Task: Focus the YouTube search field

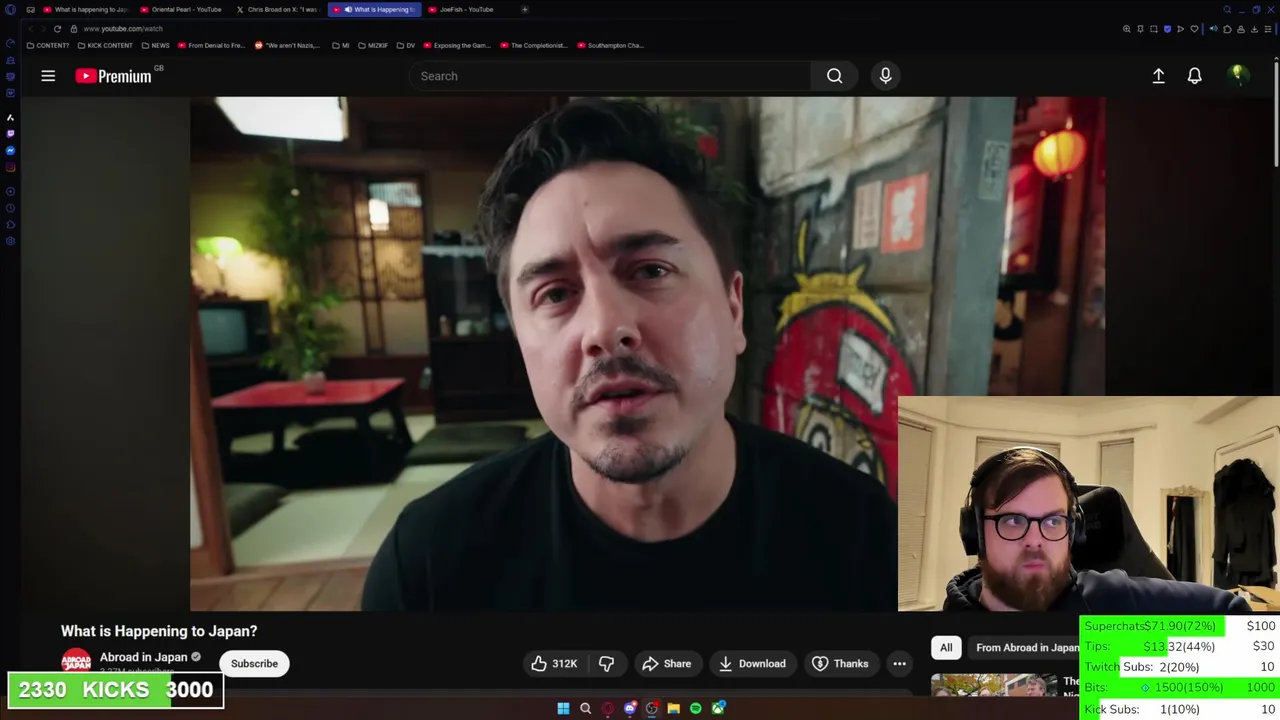Action: [610, 76]
